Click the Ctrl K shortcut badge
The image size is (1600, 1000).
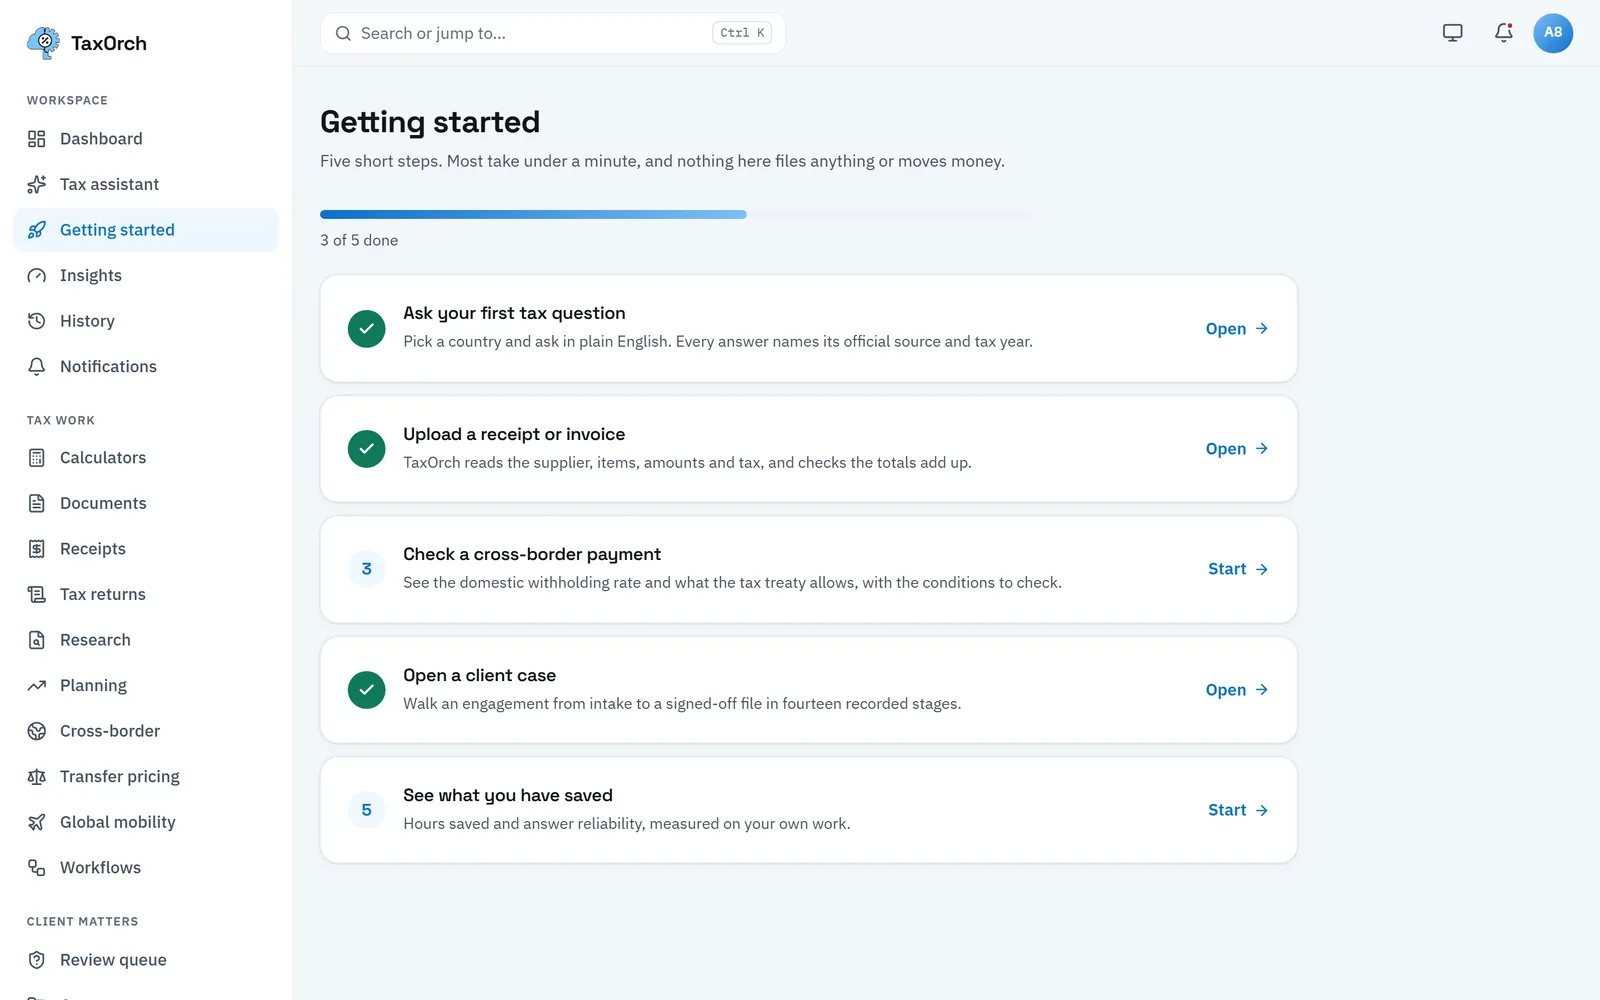(742, 33)
